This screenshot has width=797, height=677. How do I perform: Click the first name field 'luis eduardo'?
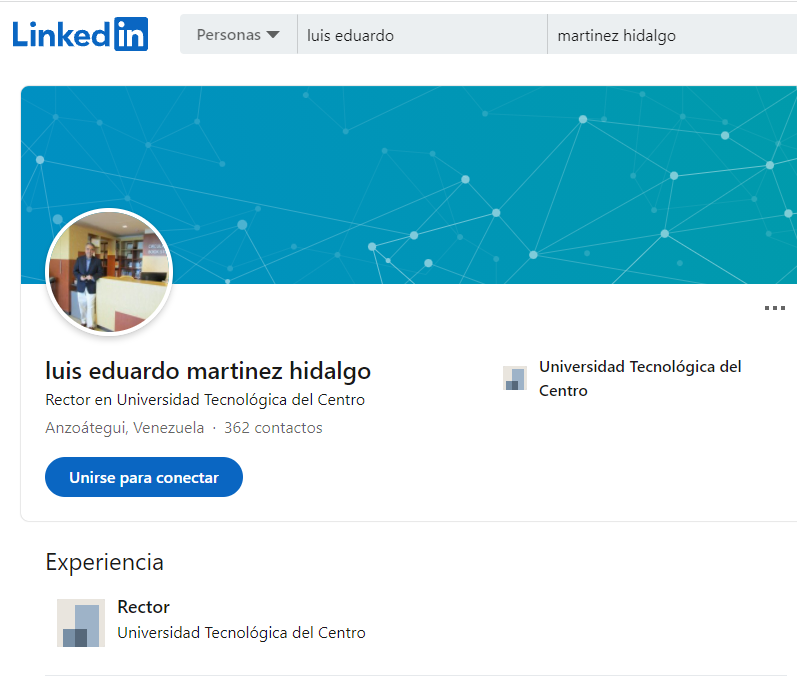tap(422, 35)
